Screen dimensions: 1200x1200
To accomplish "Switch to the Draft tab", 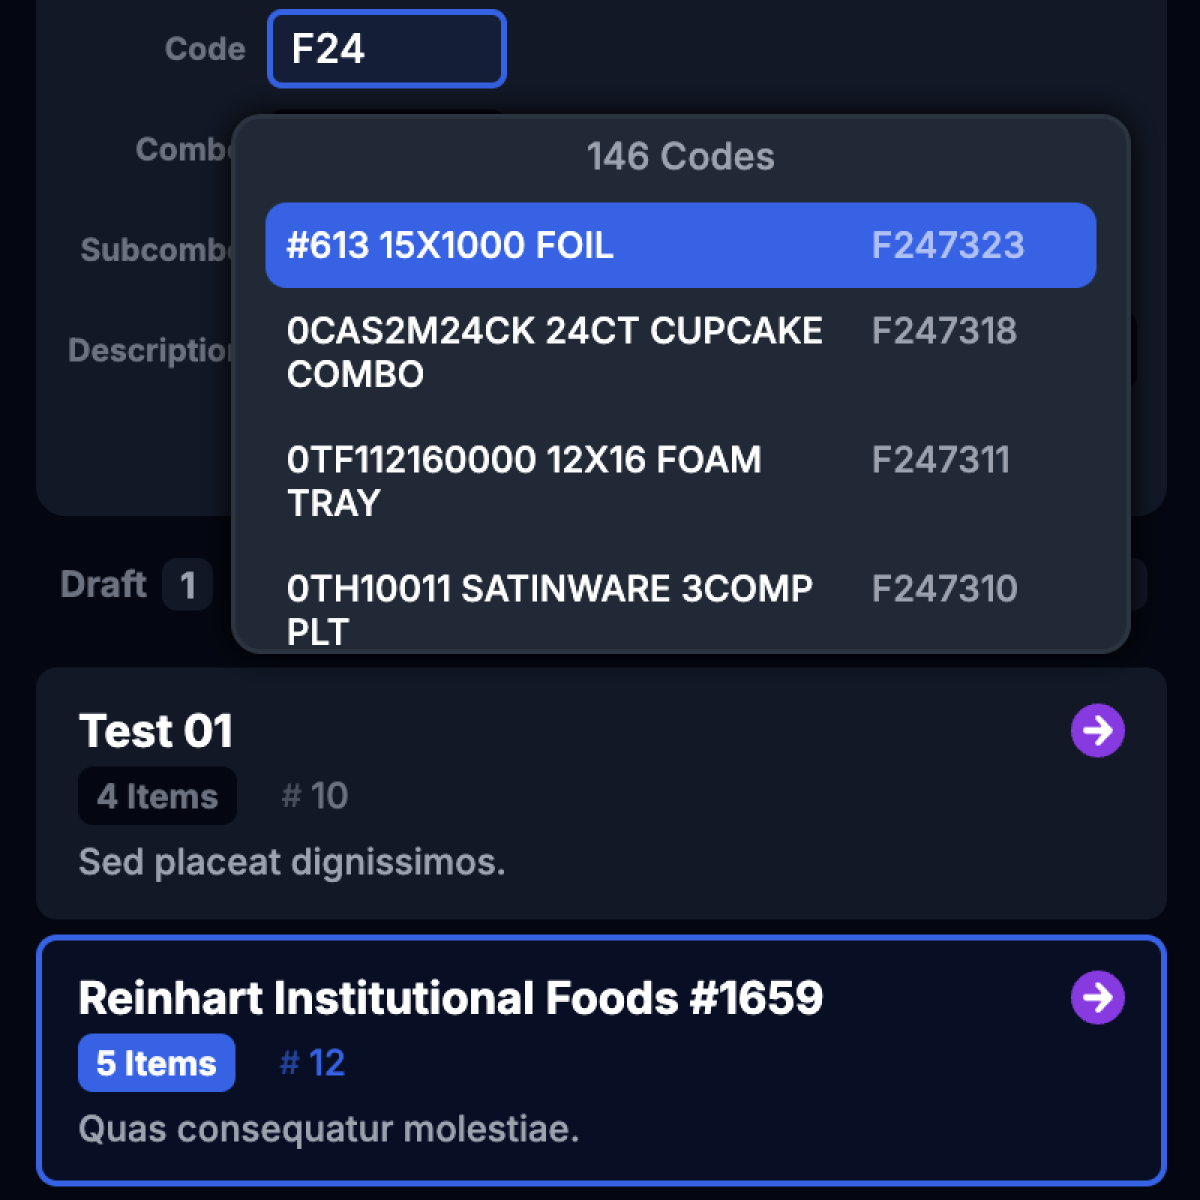I will tap(104, 585).
